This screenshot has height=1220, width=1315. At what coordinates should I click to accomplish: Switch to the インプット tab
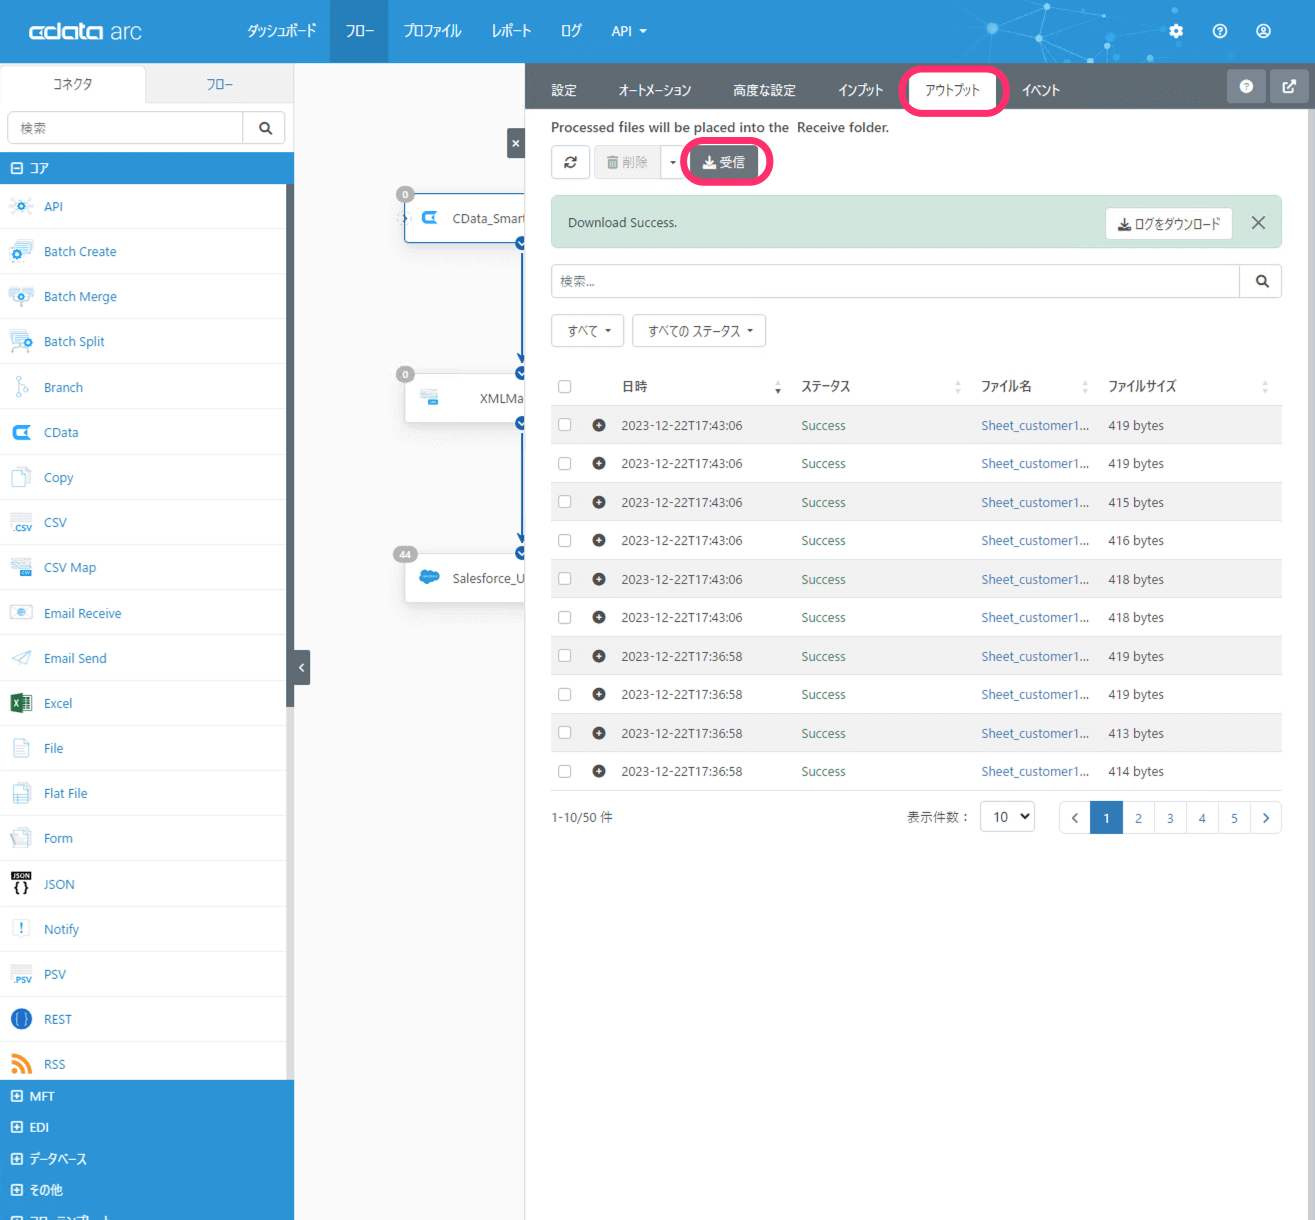(861, 90)
